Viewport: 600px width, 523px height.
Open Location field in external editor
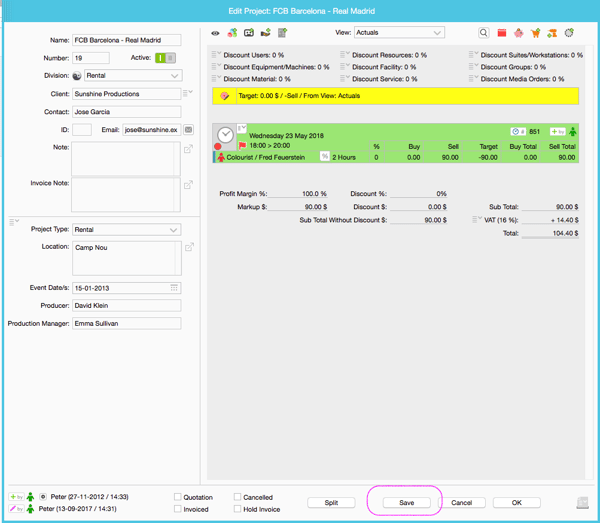[189, 247]
